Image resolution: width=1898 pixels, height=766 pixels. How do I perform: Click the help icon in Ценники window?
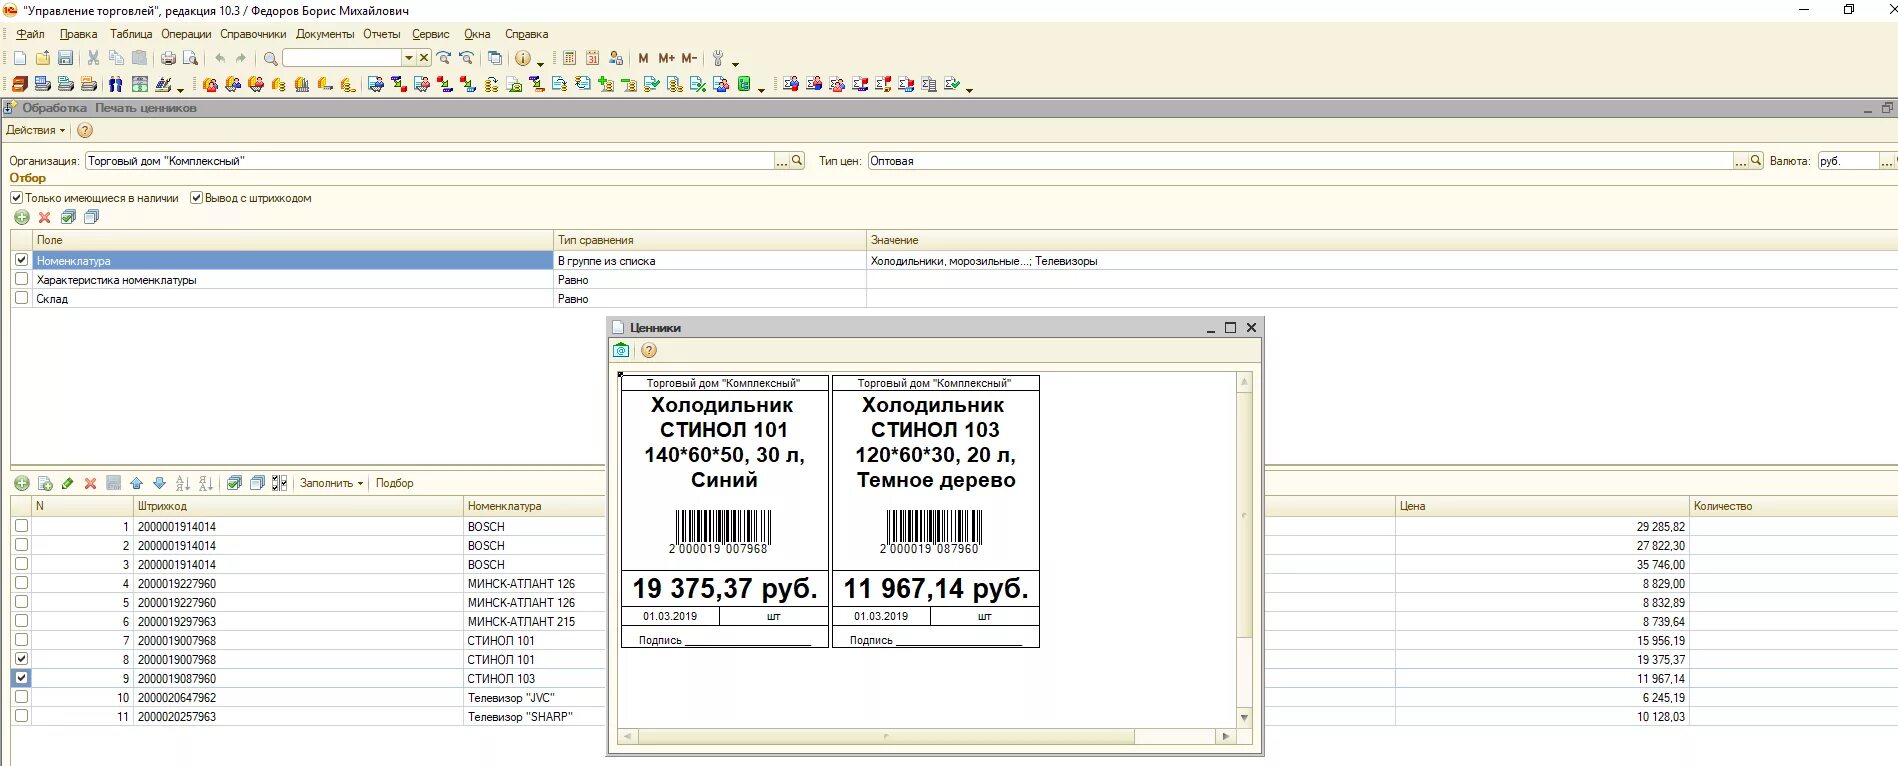tap(649, 350)
